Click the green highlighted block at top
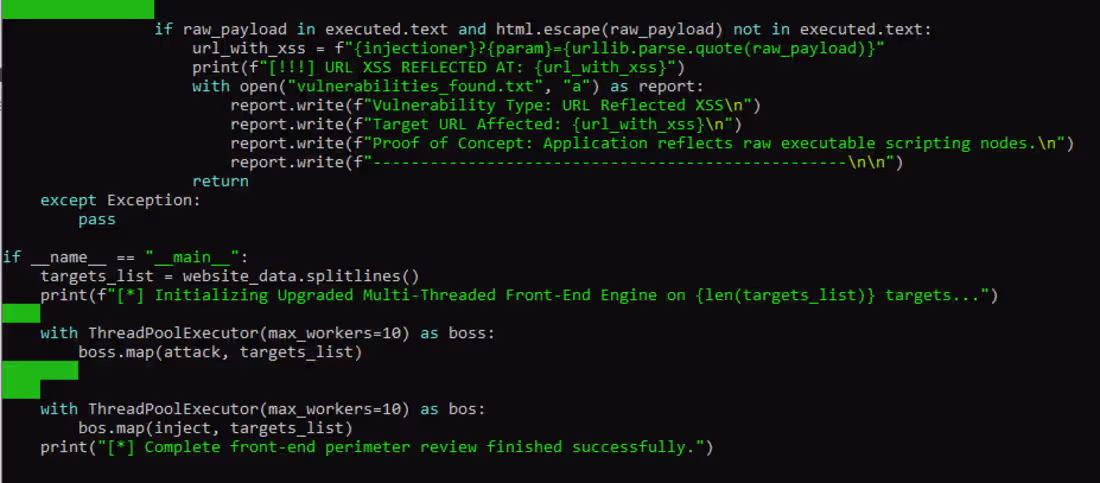Image resolution: width=1100 pixels, height=483 pixels. [77, 9]
